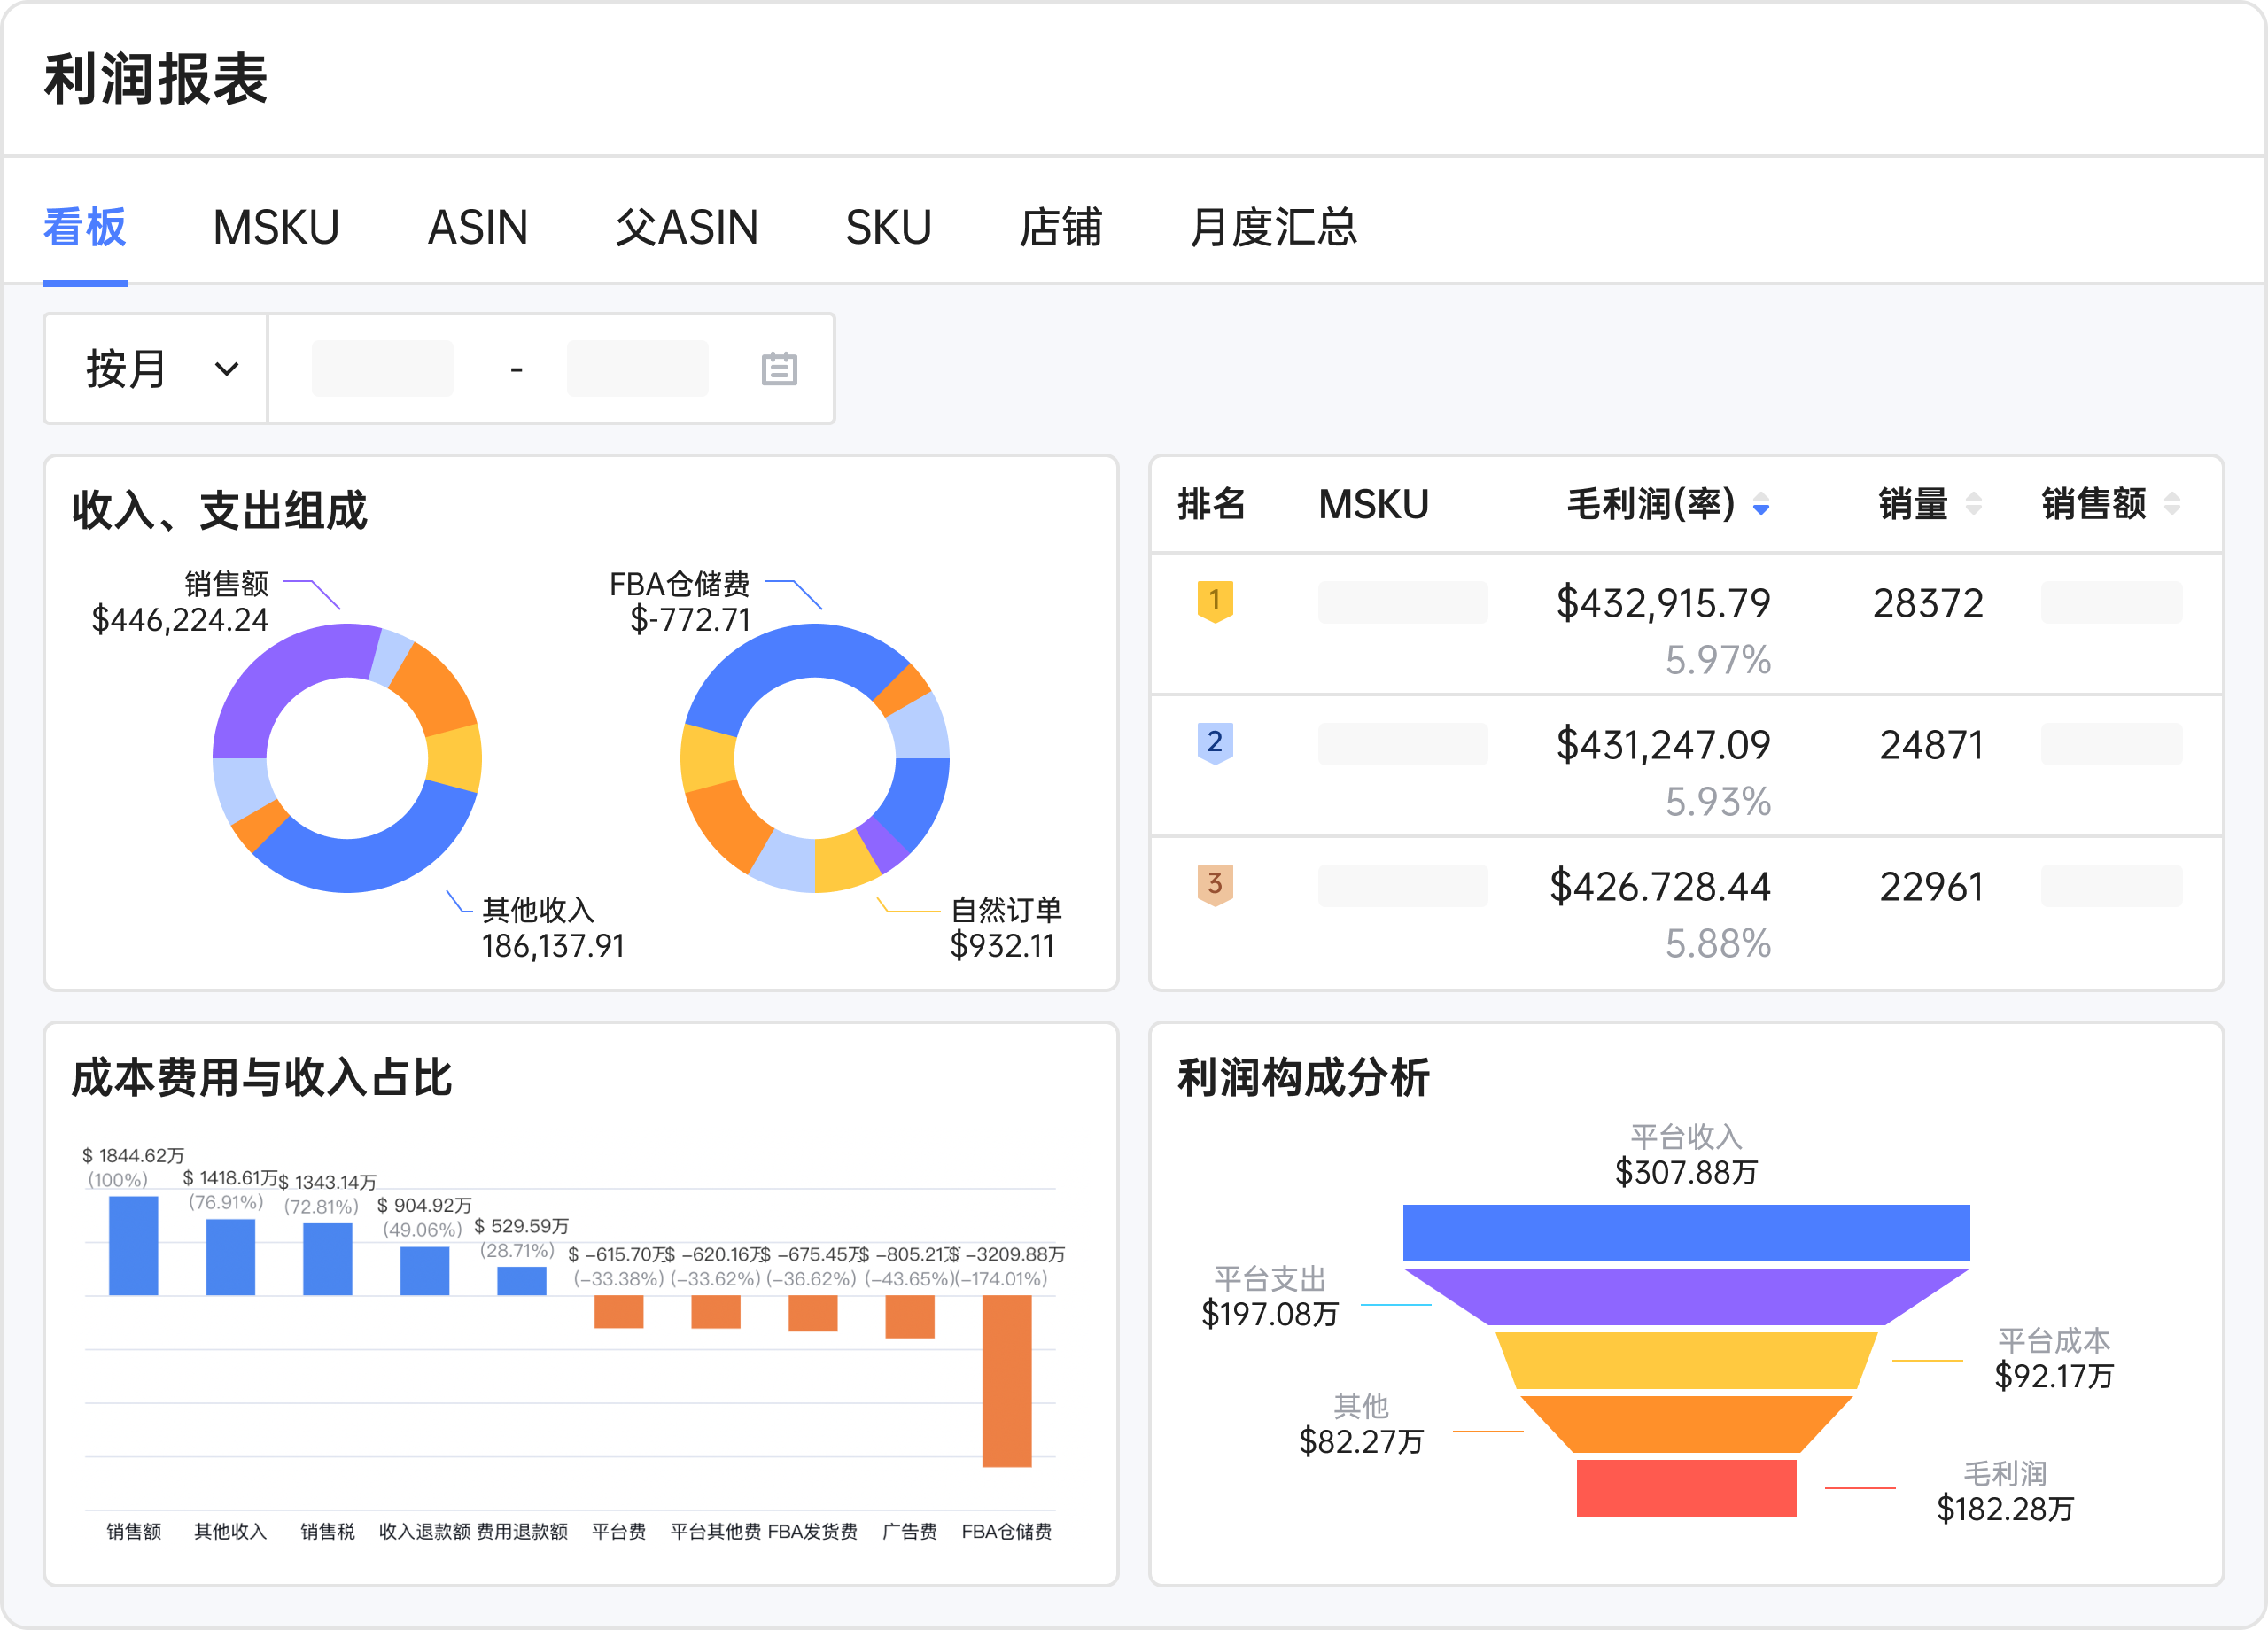This screenshot has width=2268, height=1630.
Task: Click the sort icon beside 销量
Action: tap(1974, 505)
